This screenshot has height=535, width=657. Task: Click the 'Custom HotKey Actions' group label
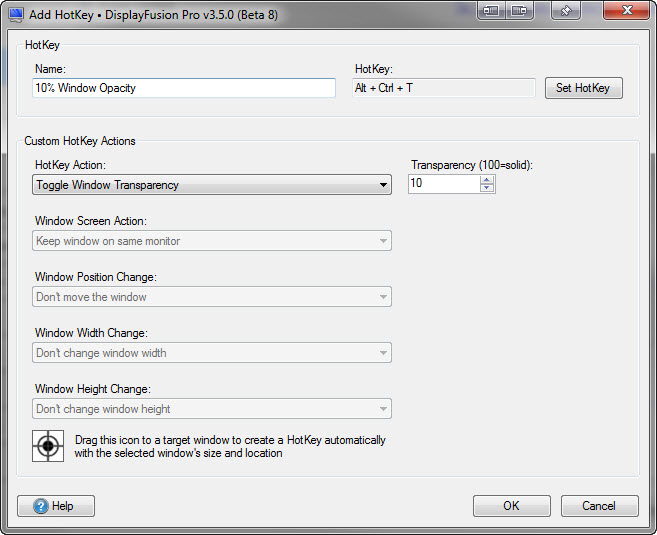[x=80, y=141]
